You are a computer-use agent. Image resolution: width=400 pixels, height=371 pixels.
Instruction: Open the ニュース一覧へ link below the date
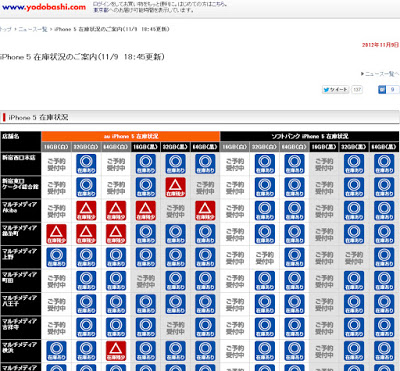[380, 74]
